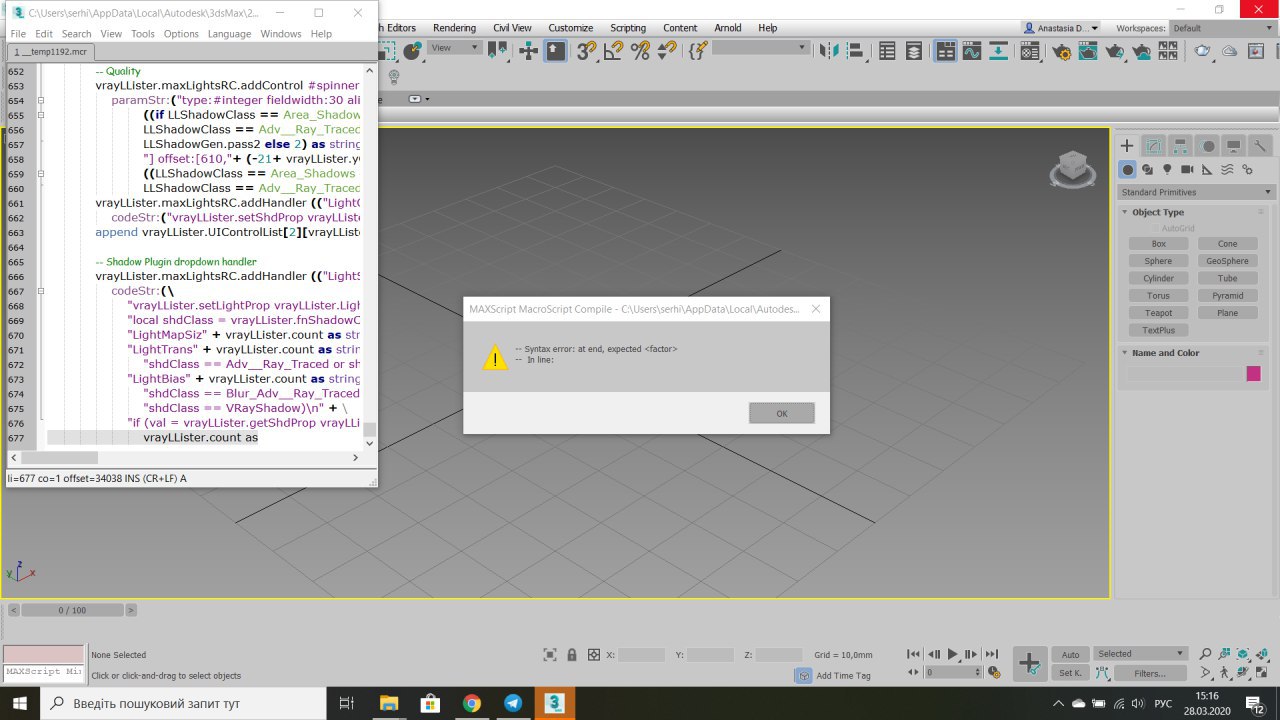Open the View reference coordinate dropdown
Viewport: 1280px width, 720px height.
455,48
